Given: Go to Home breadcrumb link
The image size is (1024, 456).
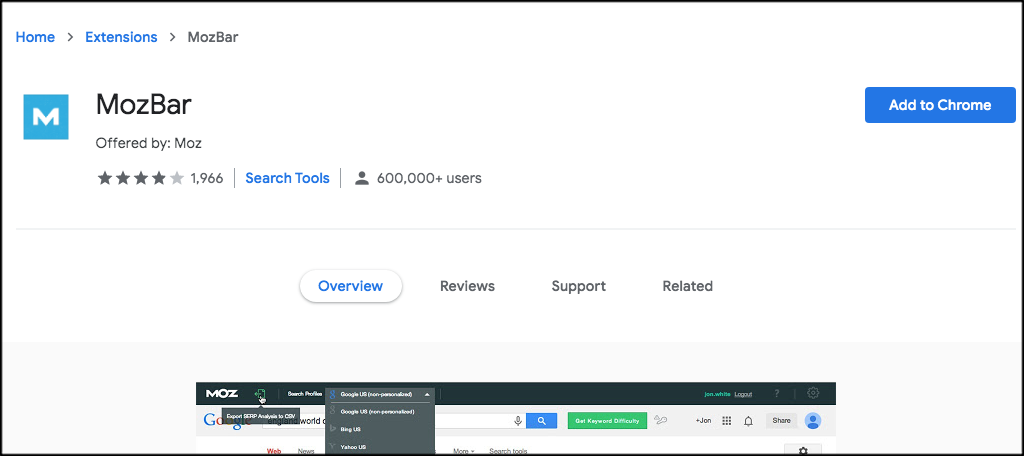Looking at the screenshot, I should point(35,37).
